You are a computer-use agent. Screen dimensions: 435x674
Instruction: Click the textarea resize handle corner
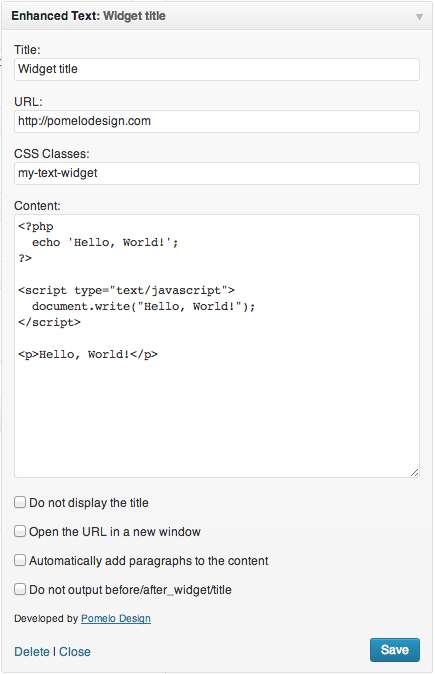click(x=414, y=472)
